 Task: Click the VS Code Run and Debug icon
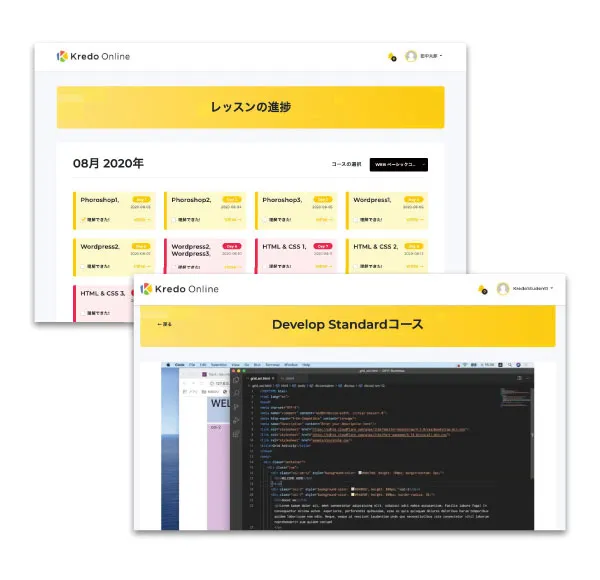point(236,420)
